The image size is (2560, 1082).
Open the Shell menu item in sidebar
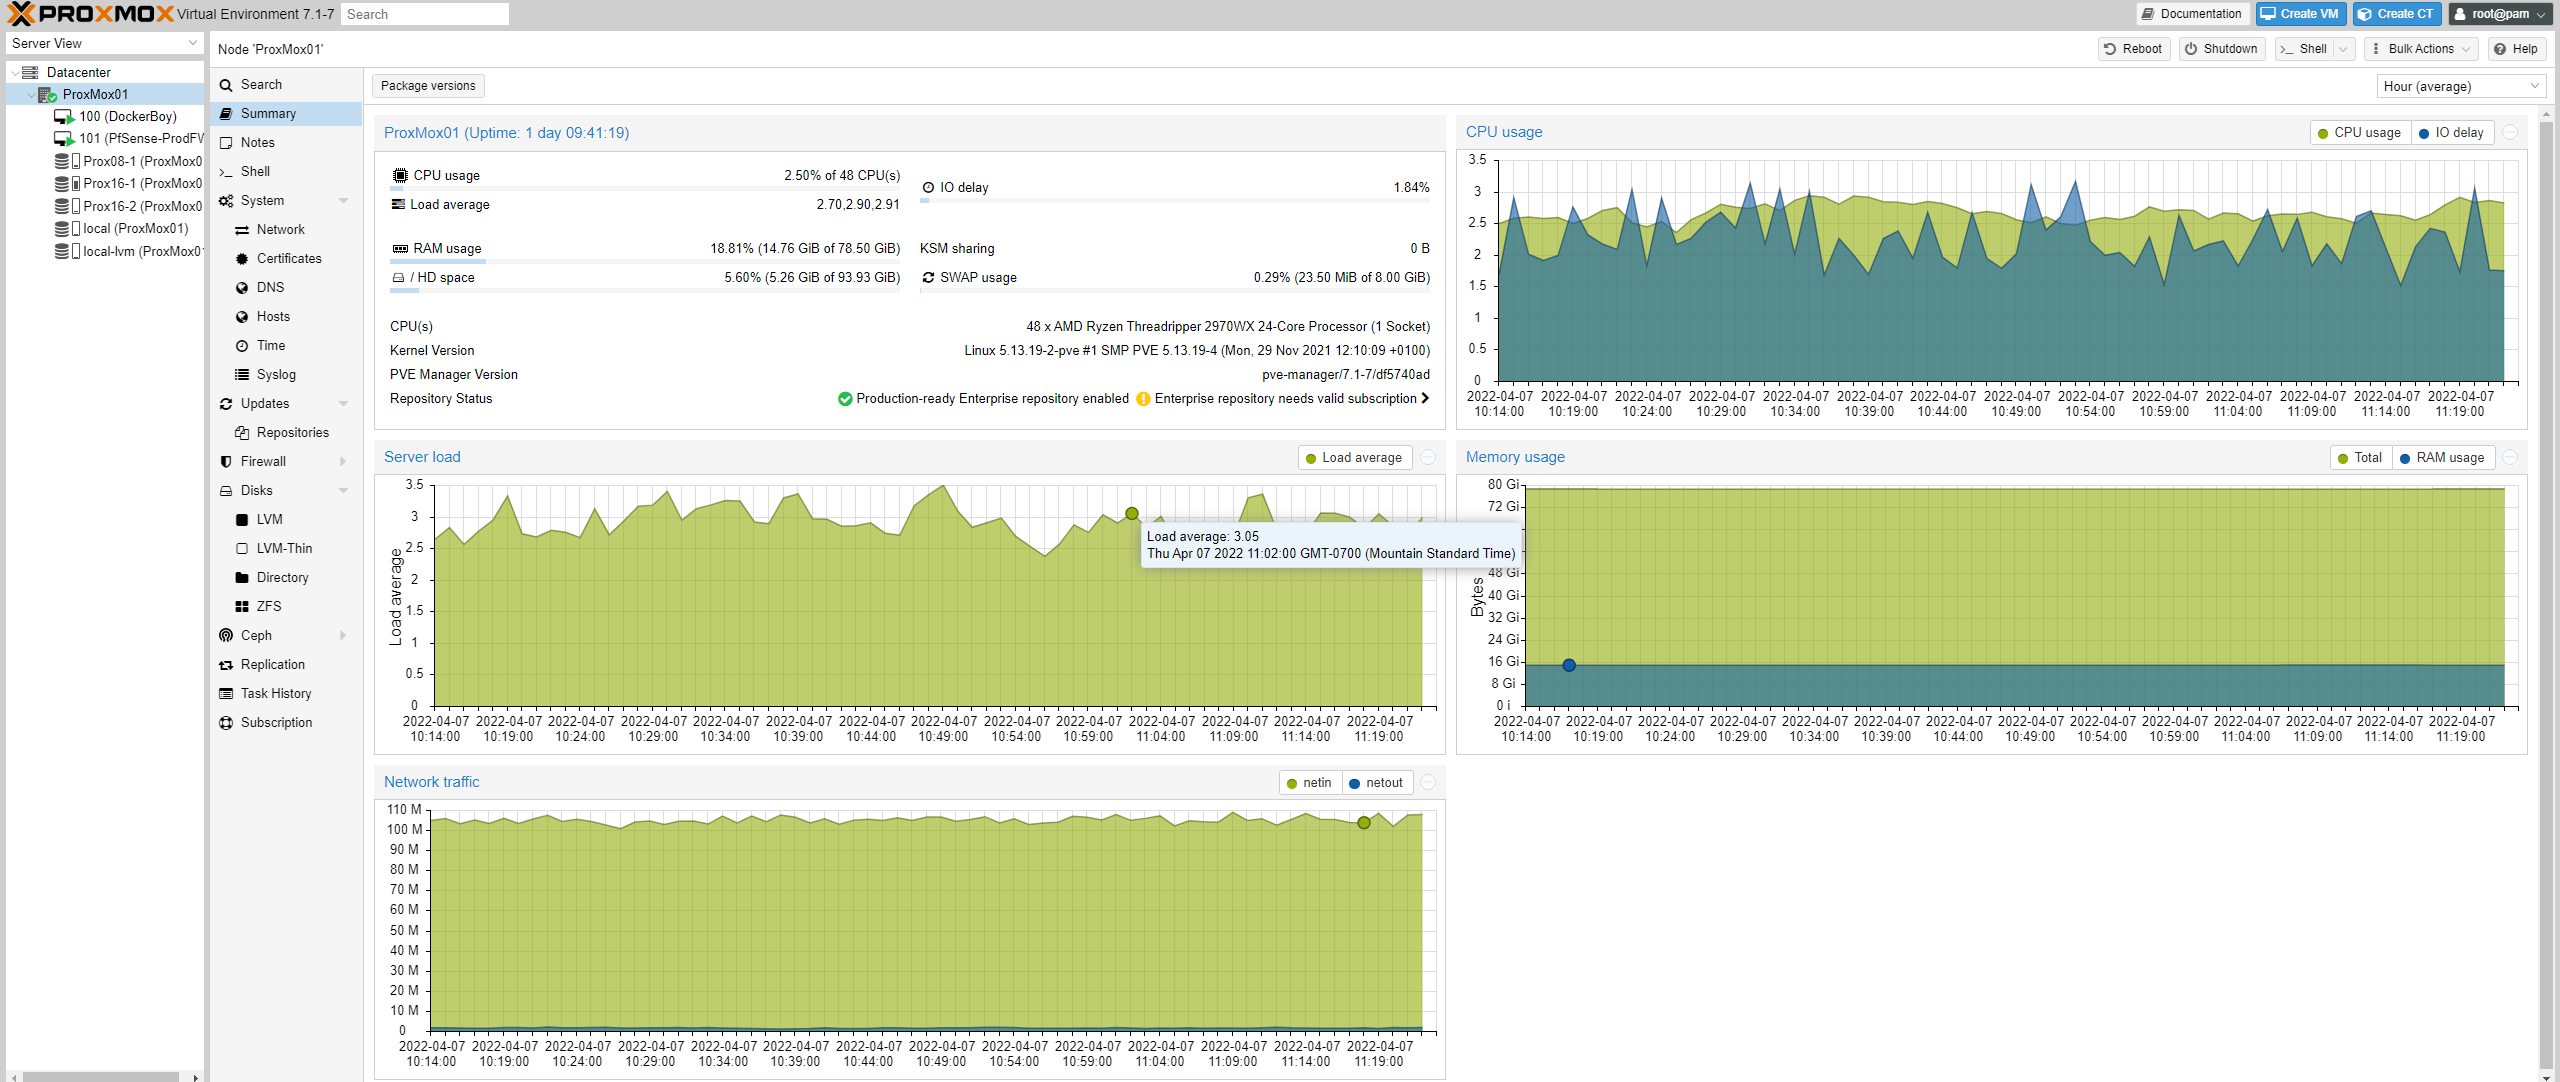tap(286, 172)
